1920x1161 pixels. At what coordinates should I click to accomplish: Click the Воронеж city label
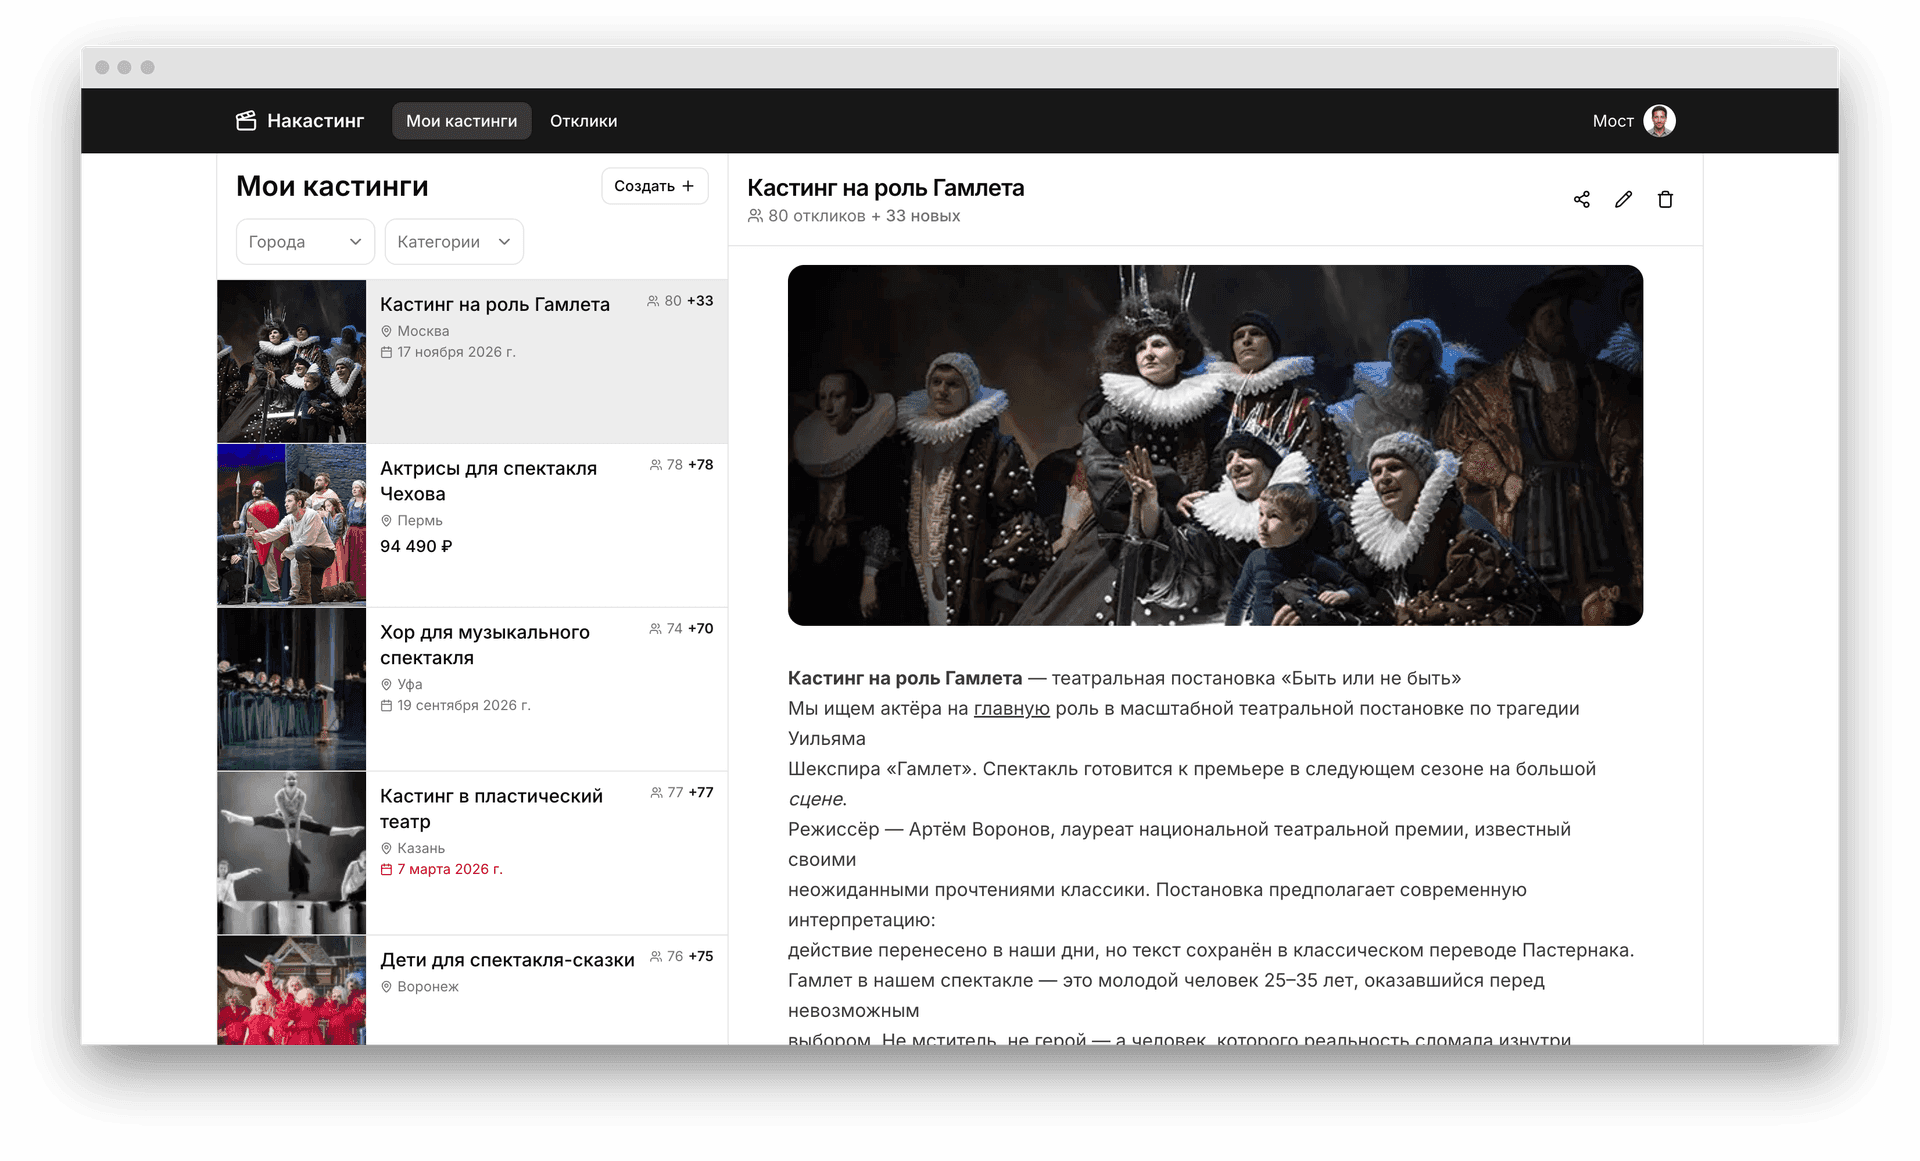pos(428,987)
